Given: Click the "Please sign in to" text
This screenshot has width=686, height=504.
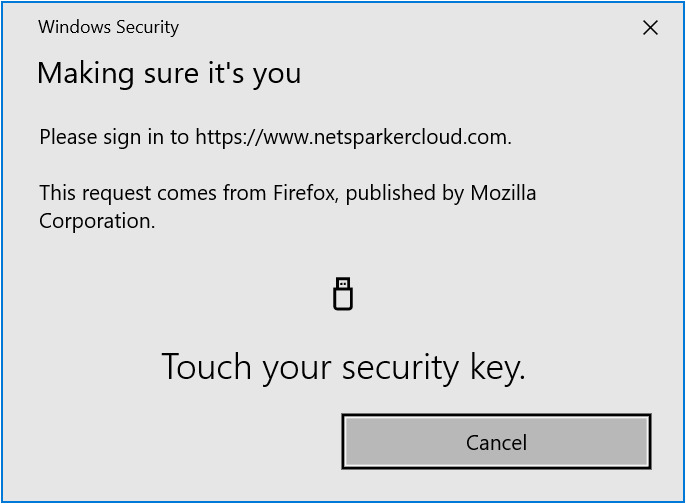Looking at the screenshot, I should (x=114, y=137).
